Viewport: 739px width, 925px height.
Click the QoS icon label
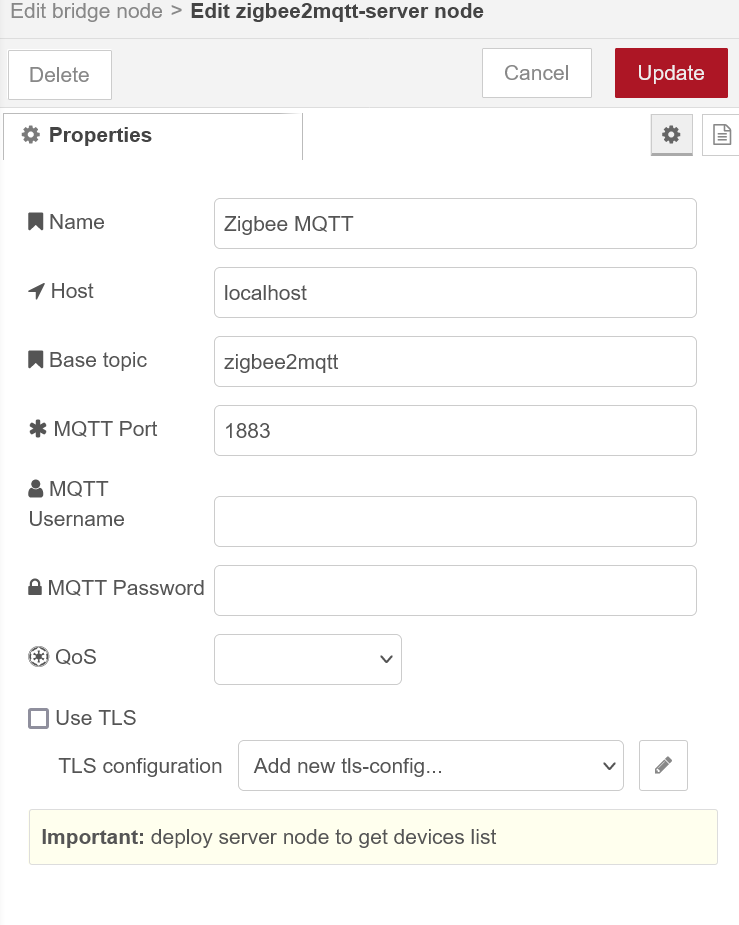[x=36, y=656]
